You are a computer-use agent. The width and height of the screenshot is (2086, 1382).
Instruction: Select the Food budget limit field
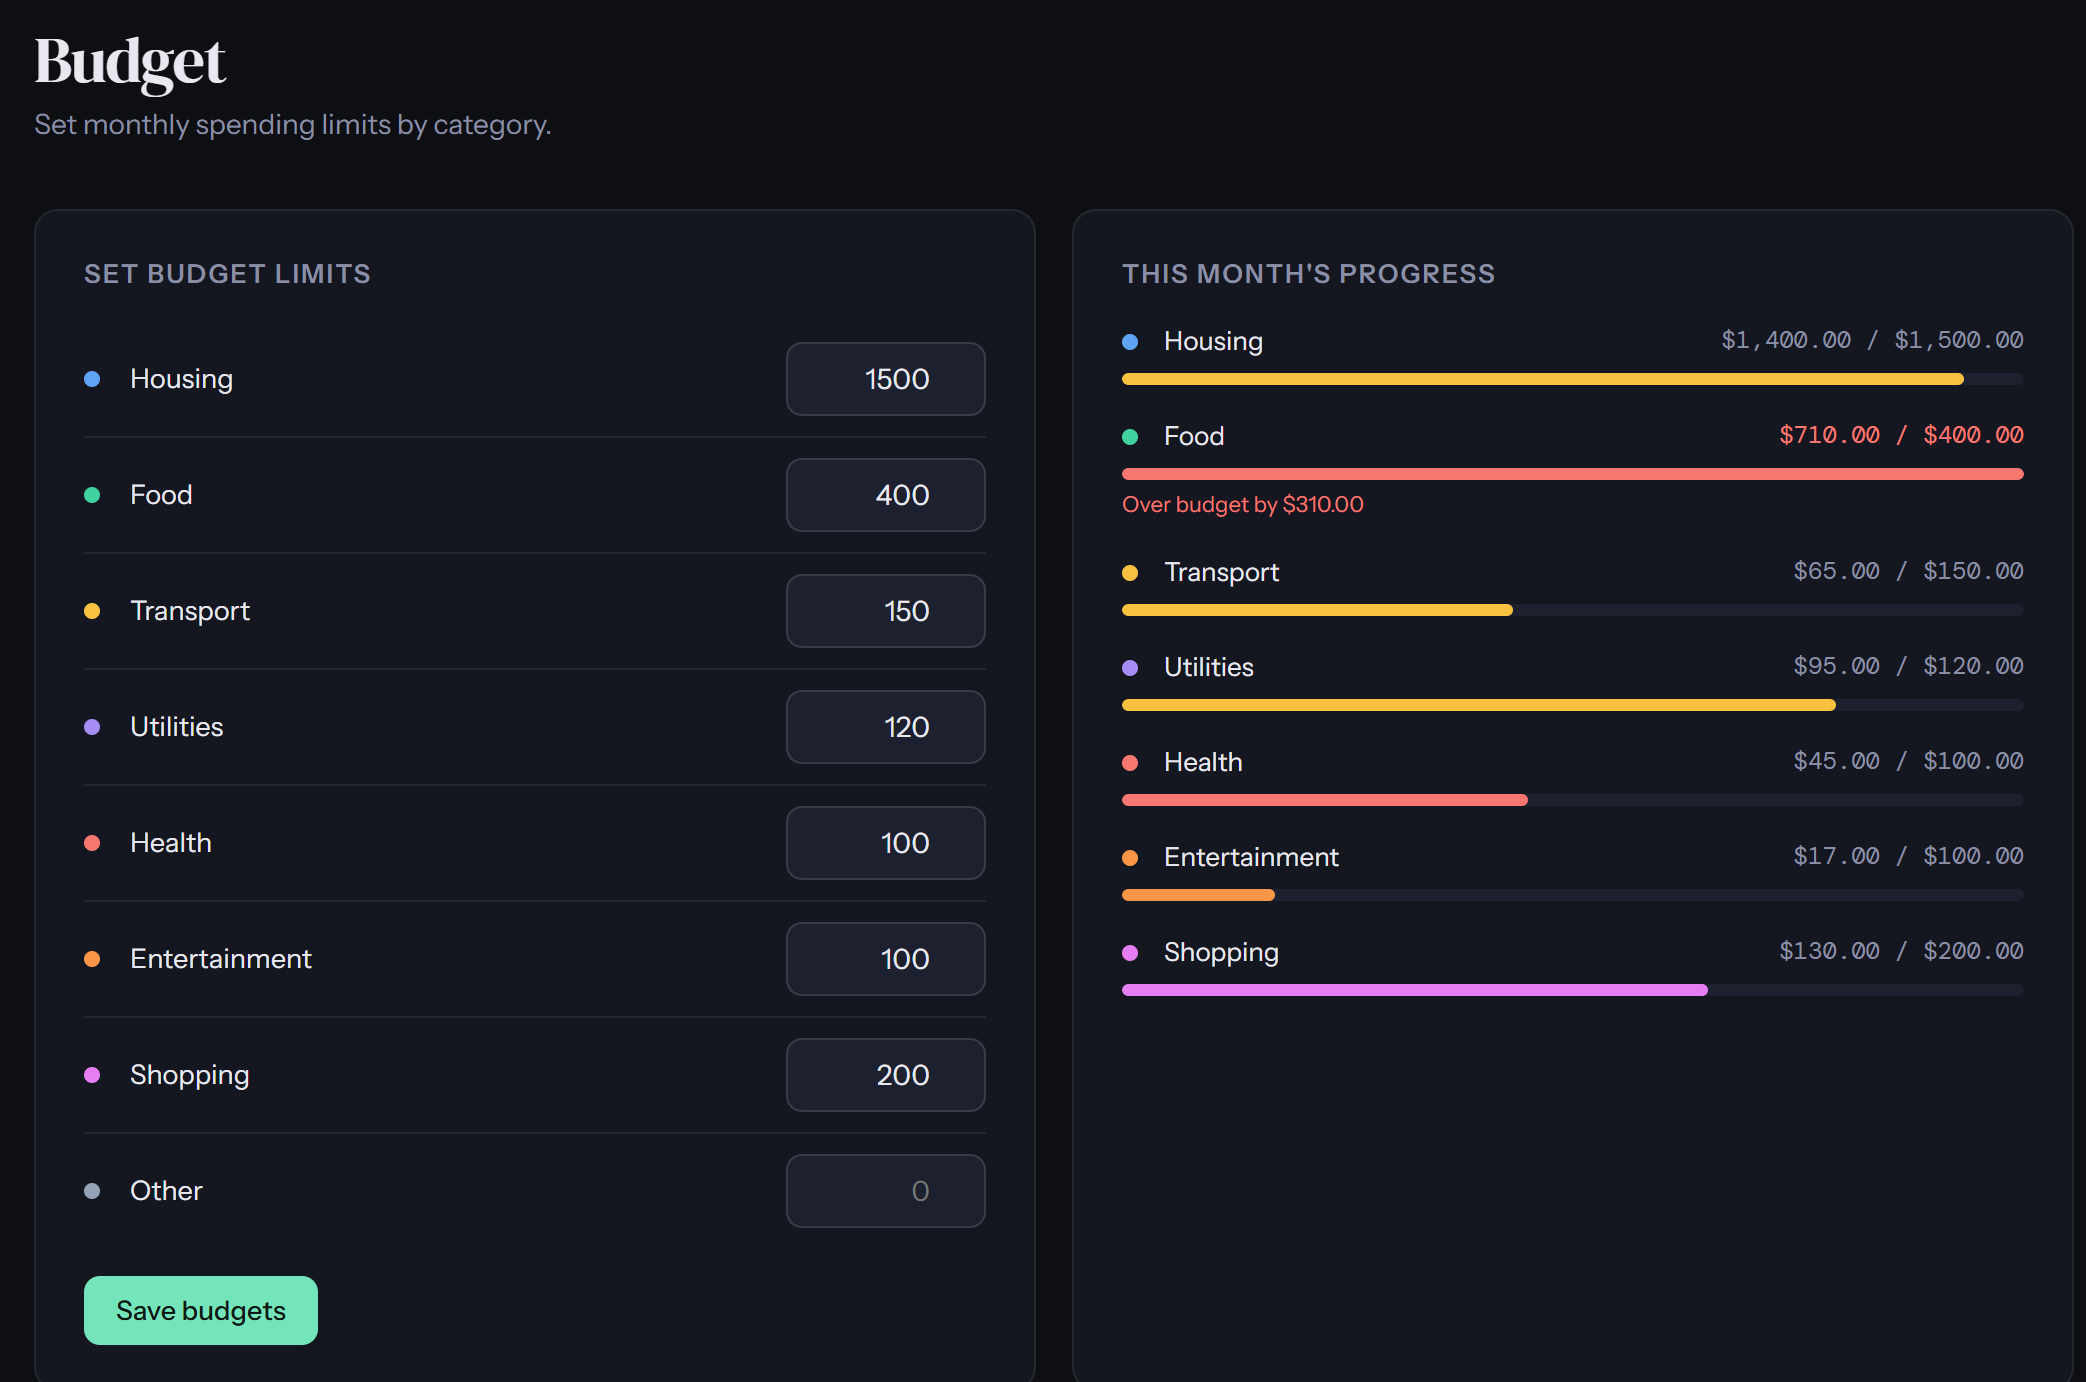[x=886, y=495]
